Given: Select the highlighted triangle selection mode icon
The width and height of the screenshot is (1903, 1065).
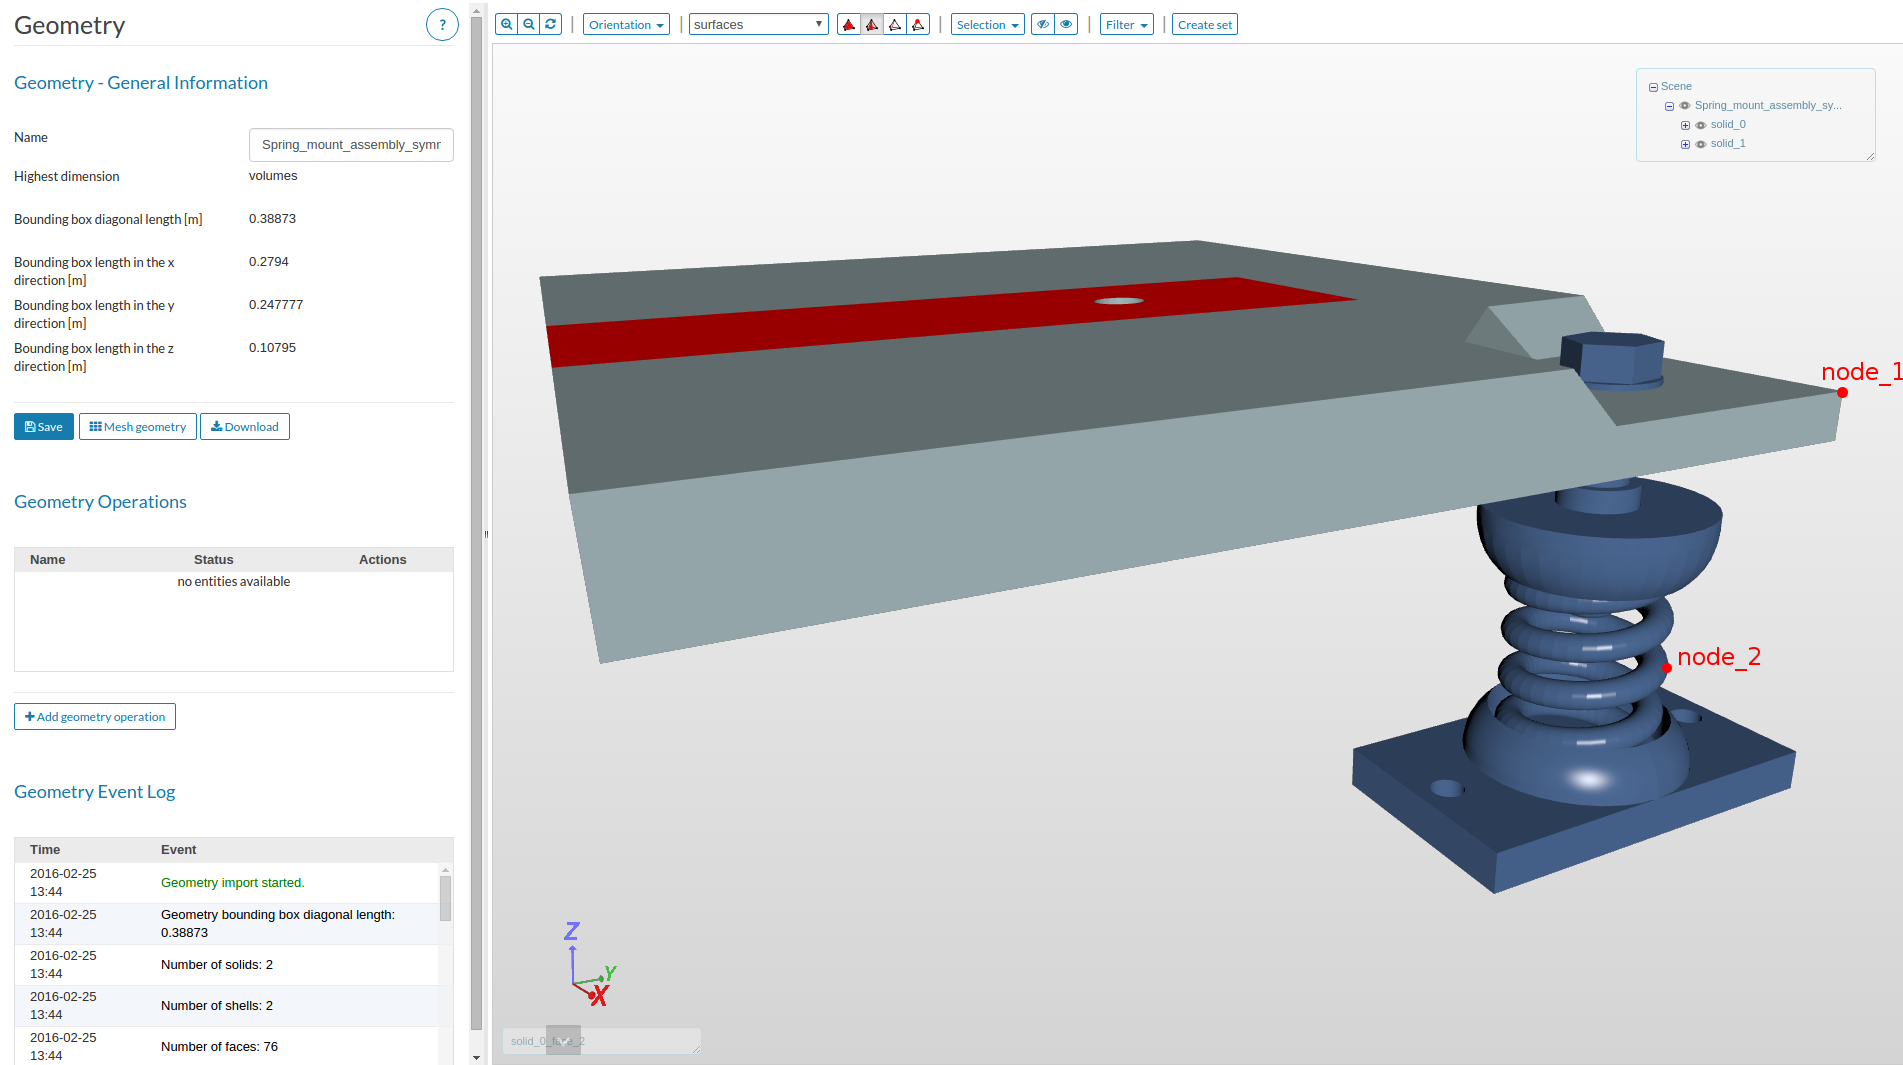Looking at the screenshot, I should click(x=871, y=23).
